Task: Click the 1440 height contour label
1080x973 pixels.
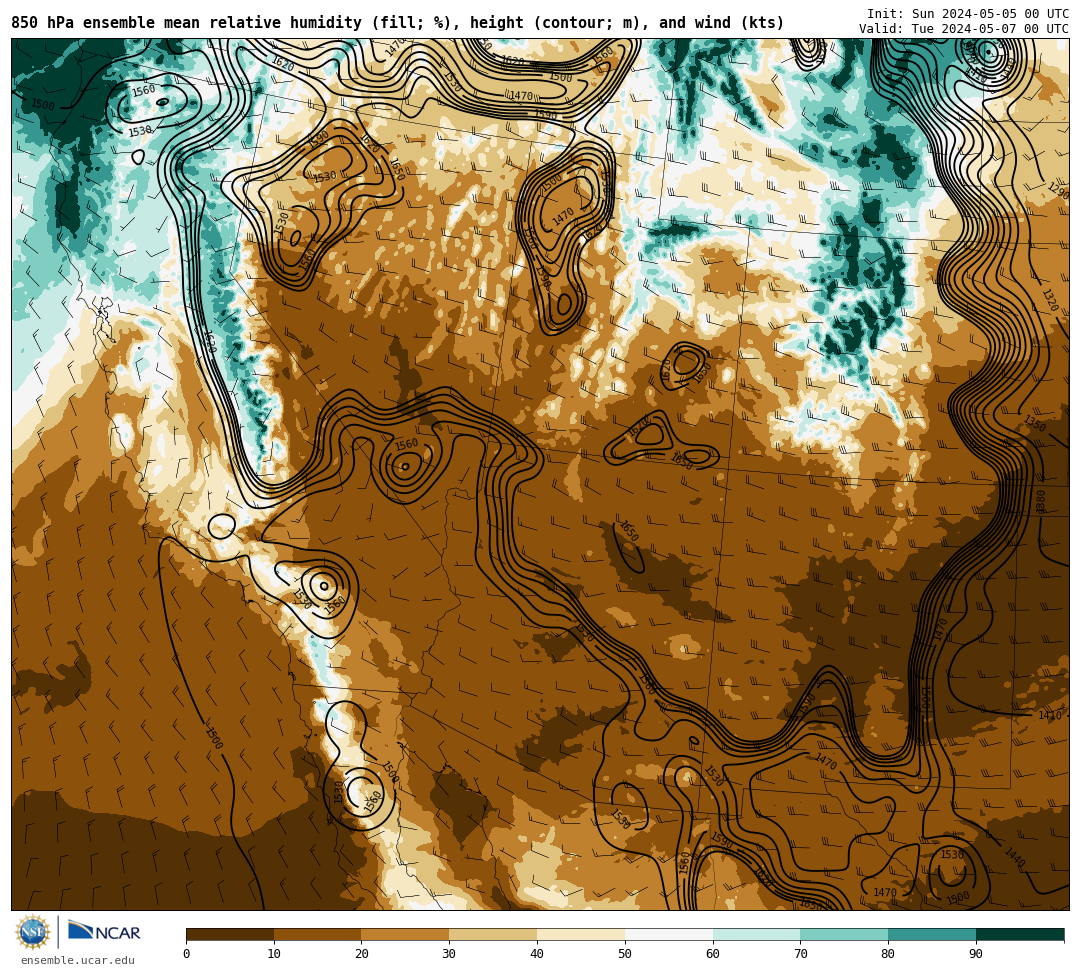Action: (1015, 857)
